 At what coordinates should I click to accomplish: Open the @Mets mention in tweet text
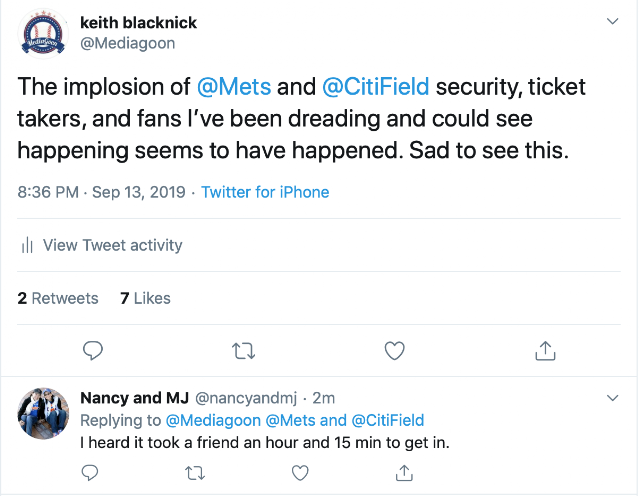pos(234,87)
